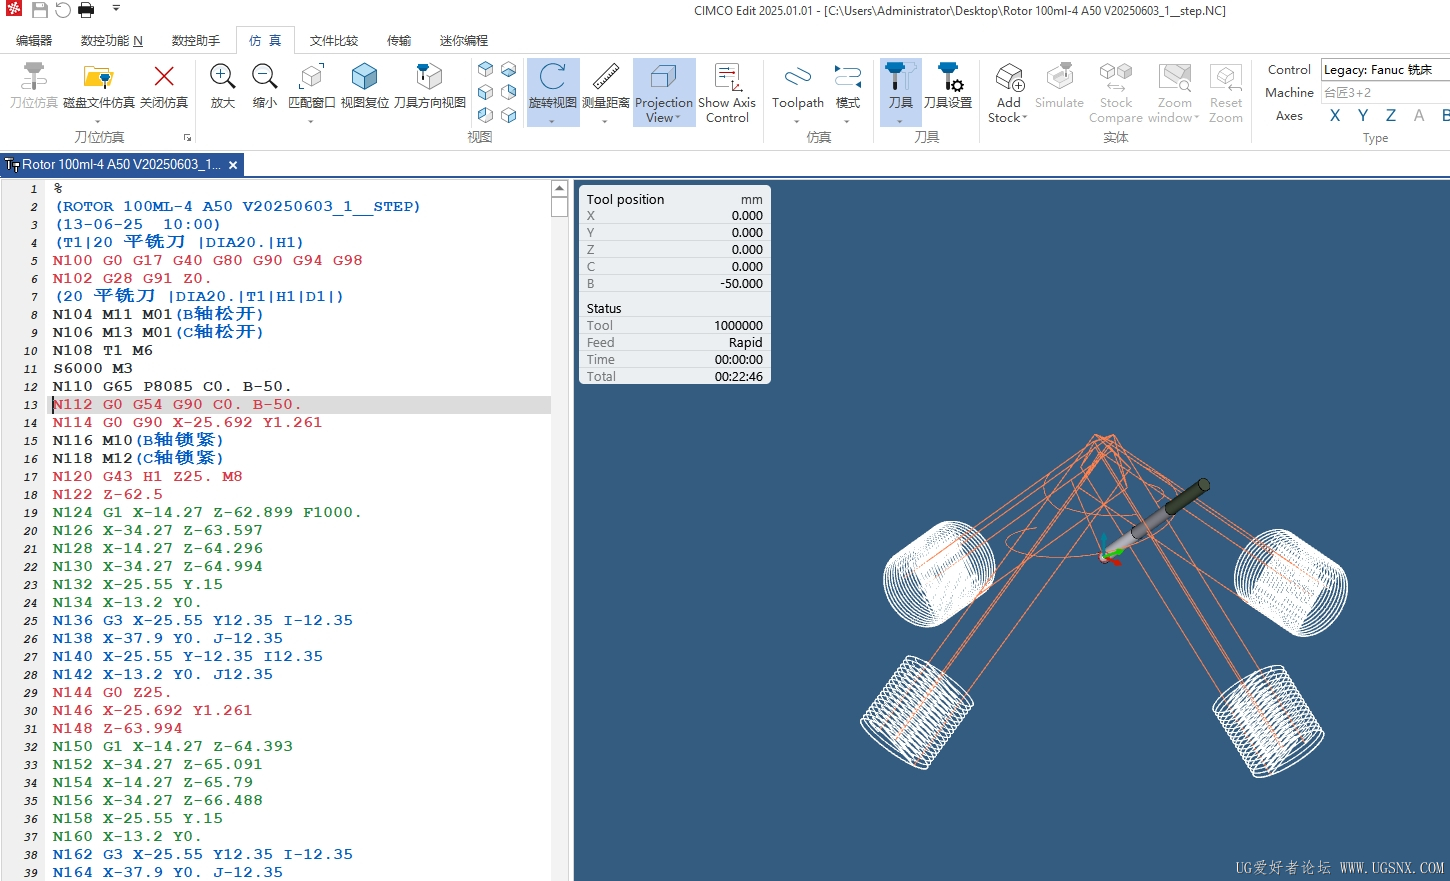
Task: Zoom out with the 缩小 magnifier
Action: pos(265,84)
